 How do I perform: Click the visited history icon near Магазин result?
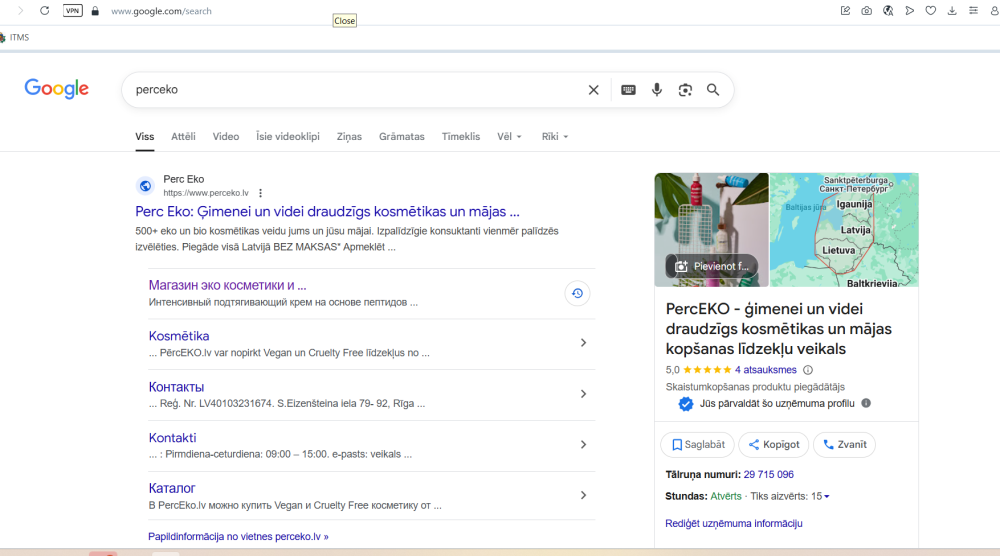click(577, 293)
